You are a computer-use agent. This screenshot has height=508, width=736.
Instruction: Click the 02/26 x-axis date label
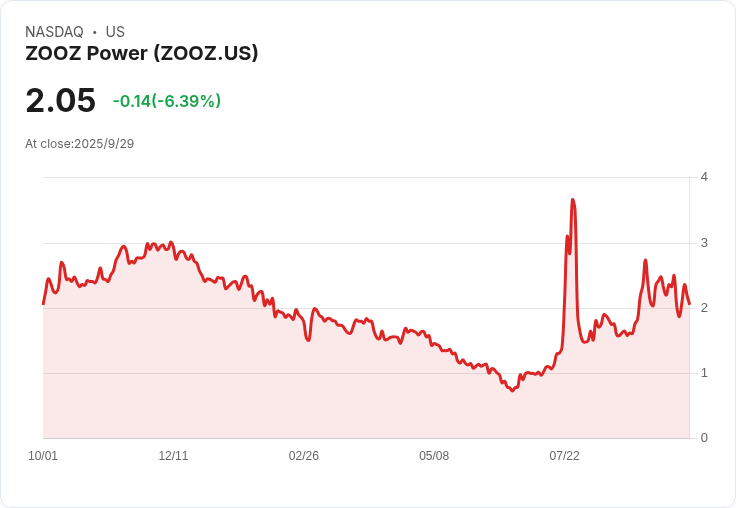pos(303,456)
